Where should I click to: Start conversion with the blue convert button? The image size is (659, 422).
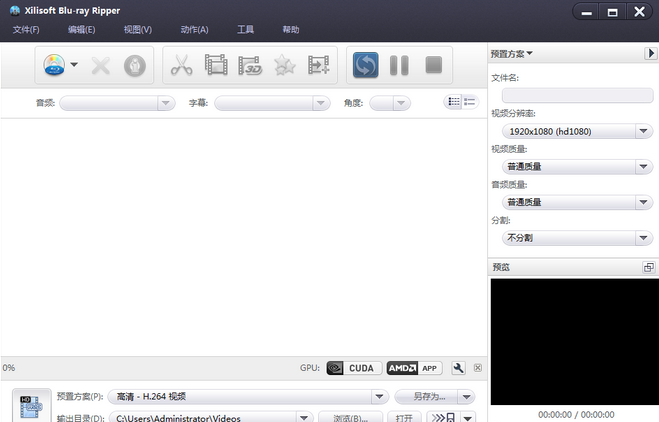[366, 65]
